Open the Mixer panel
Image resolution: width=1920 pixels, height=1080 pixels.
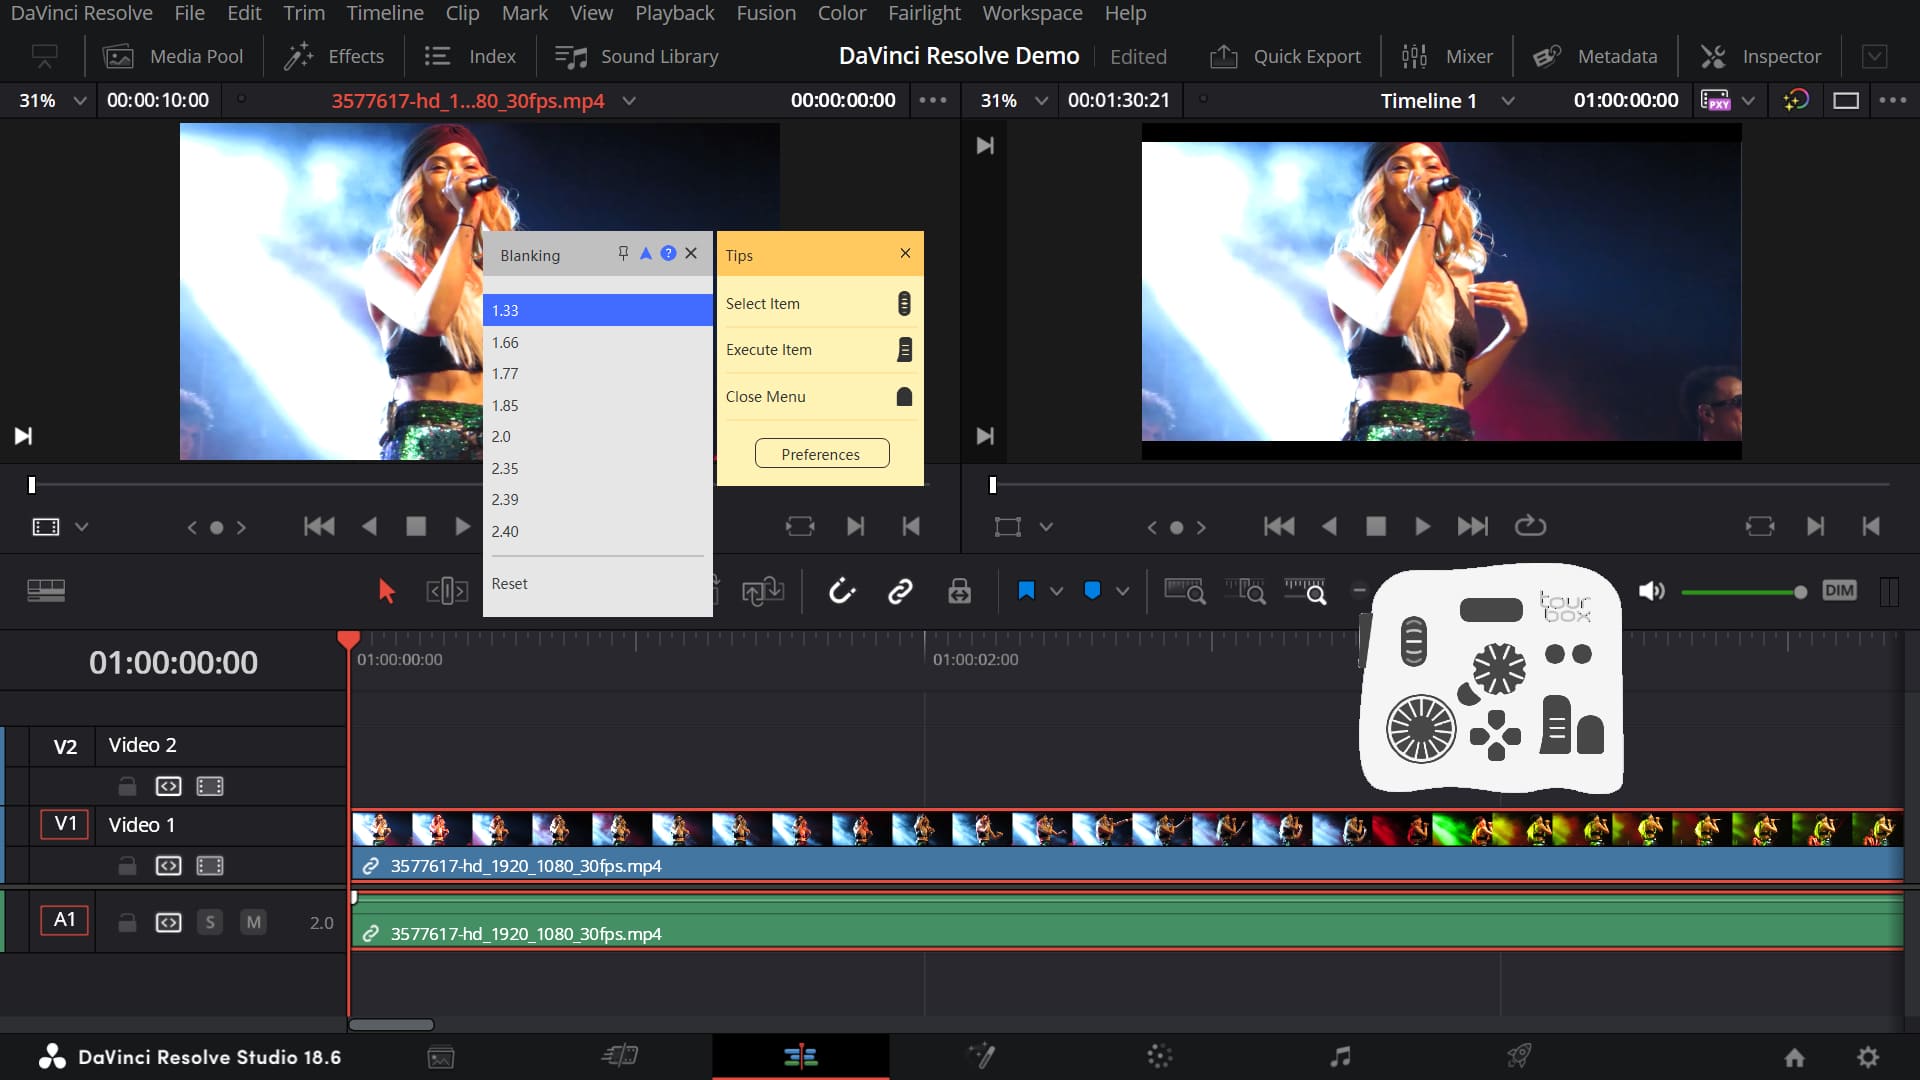point(1447,57)
